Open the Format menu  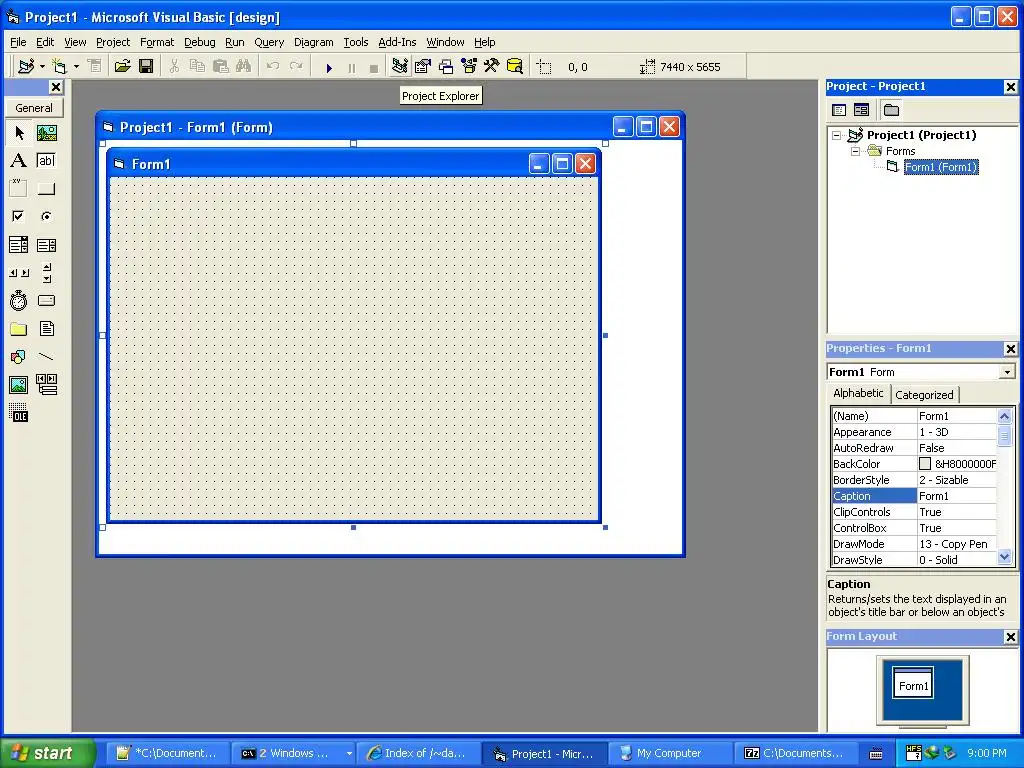tap(157, 42)
